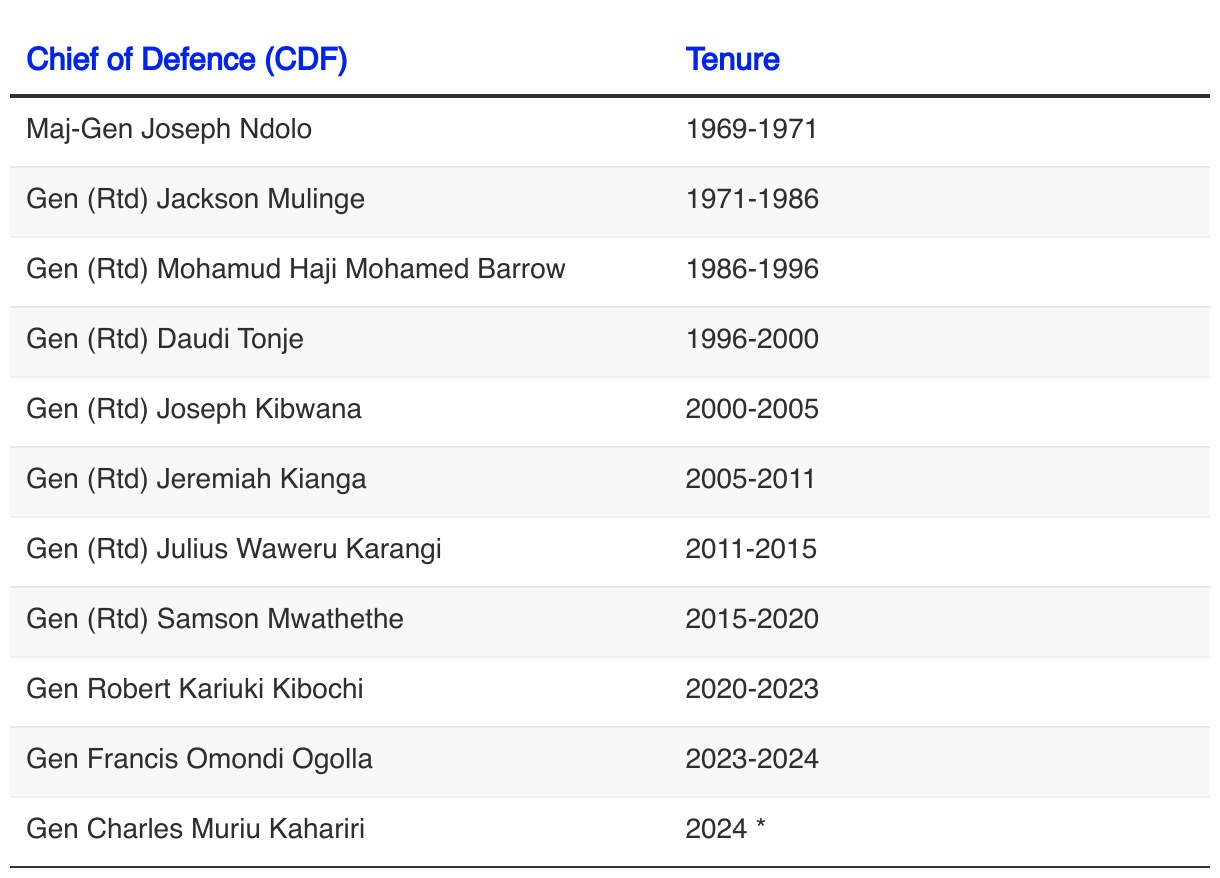Click the 1986-1996 tenure entry
Image resolution: width=1220 pixels, height=878 pixels.
(x=752, y=269)
